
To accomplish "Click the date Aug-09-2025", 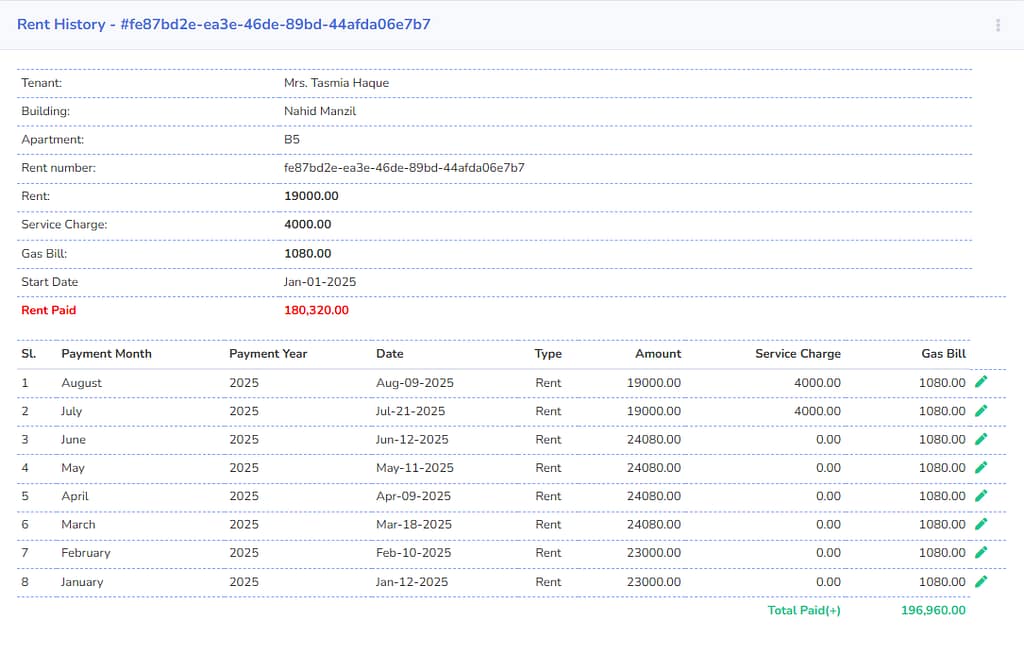I will tap(415, 383).
